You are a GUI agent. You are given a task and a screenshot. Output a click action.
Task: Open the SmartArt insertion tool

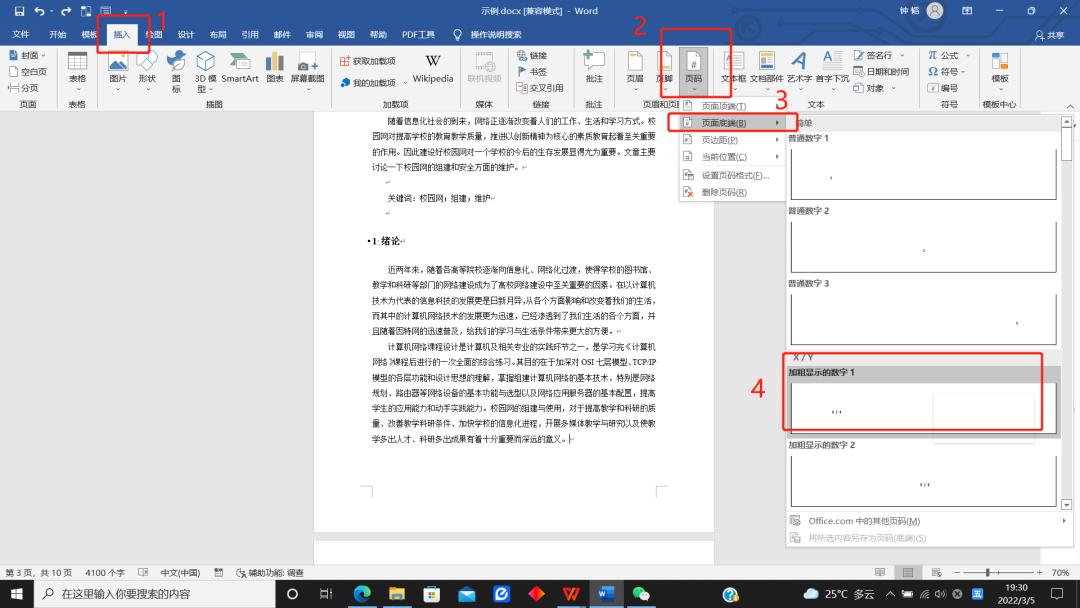[x=240, y=70]
